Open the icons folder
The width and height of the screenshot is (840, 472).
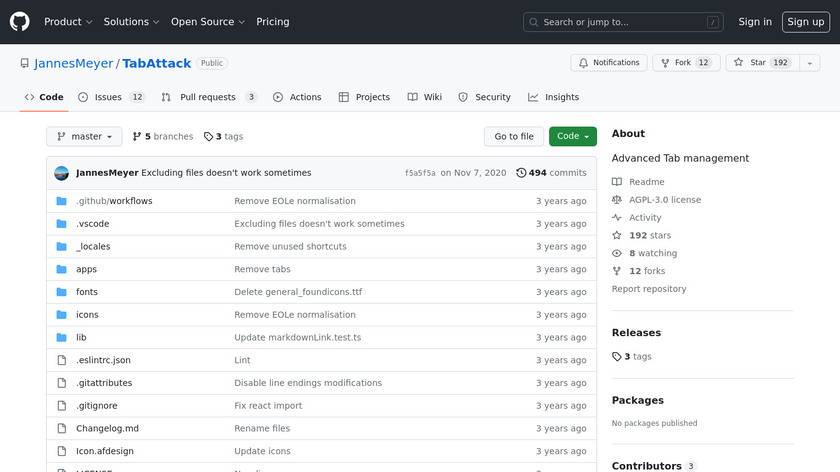coord(87,315)
